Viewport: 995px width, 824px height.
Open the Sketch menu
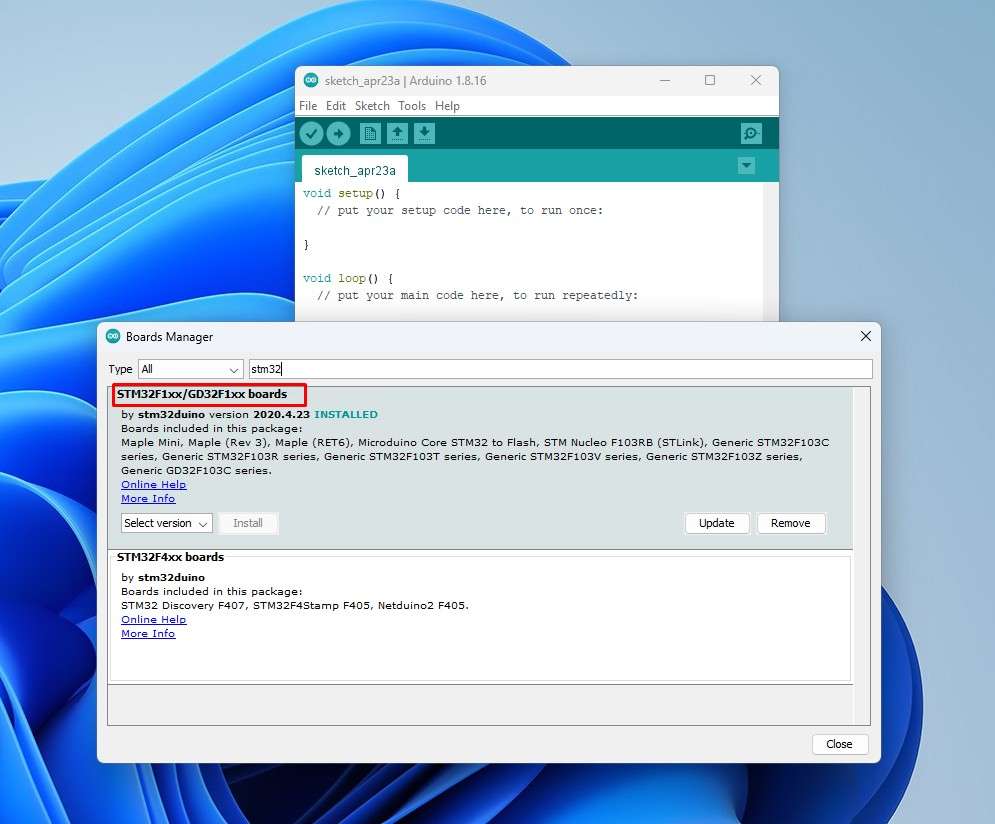pyautogui.click(x=372, y=106)
